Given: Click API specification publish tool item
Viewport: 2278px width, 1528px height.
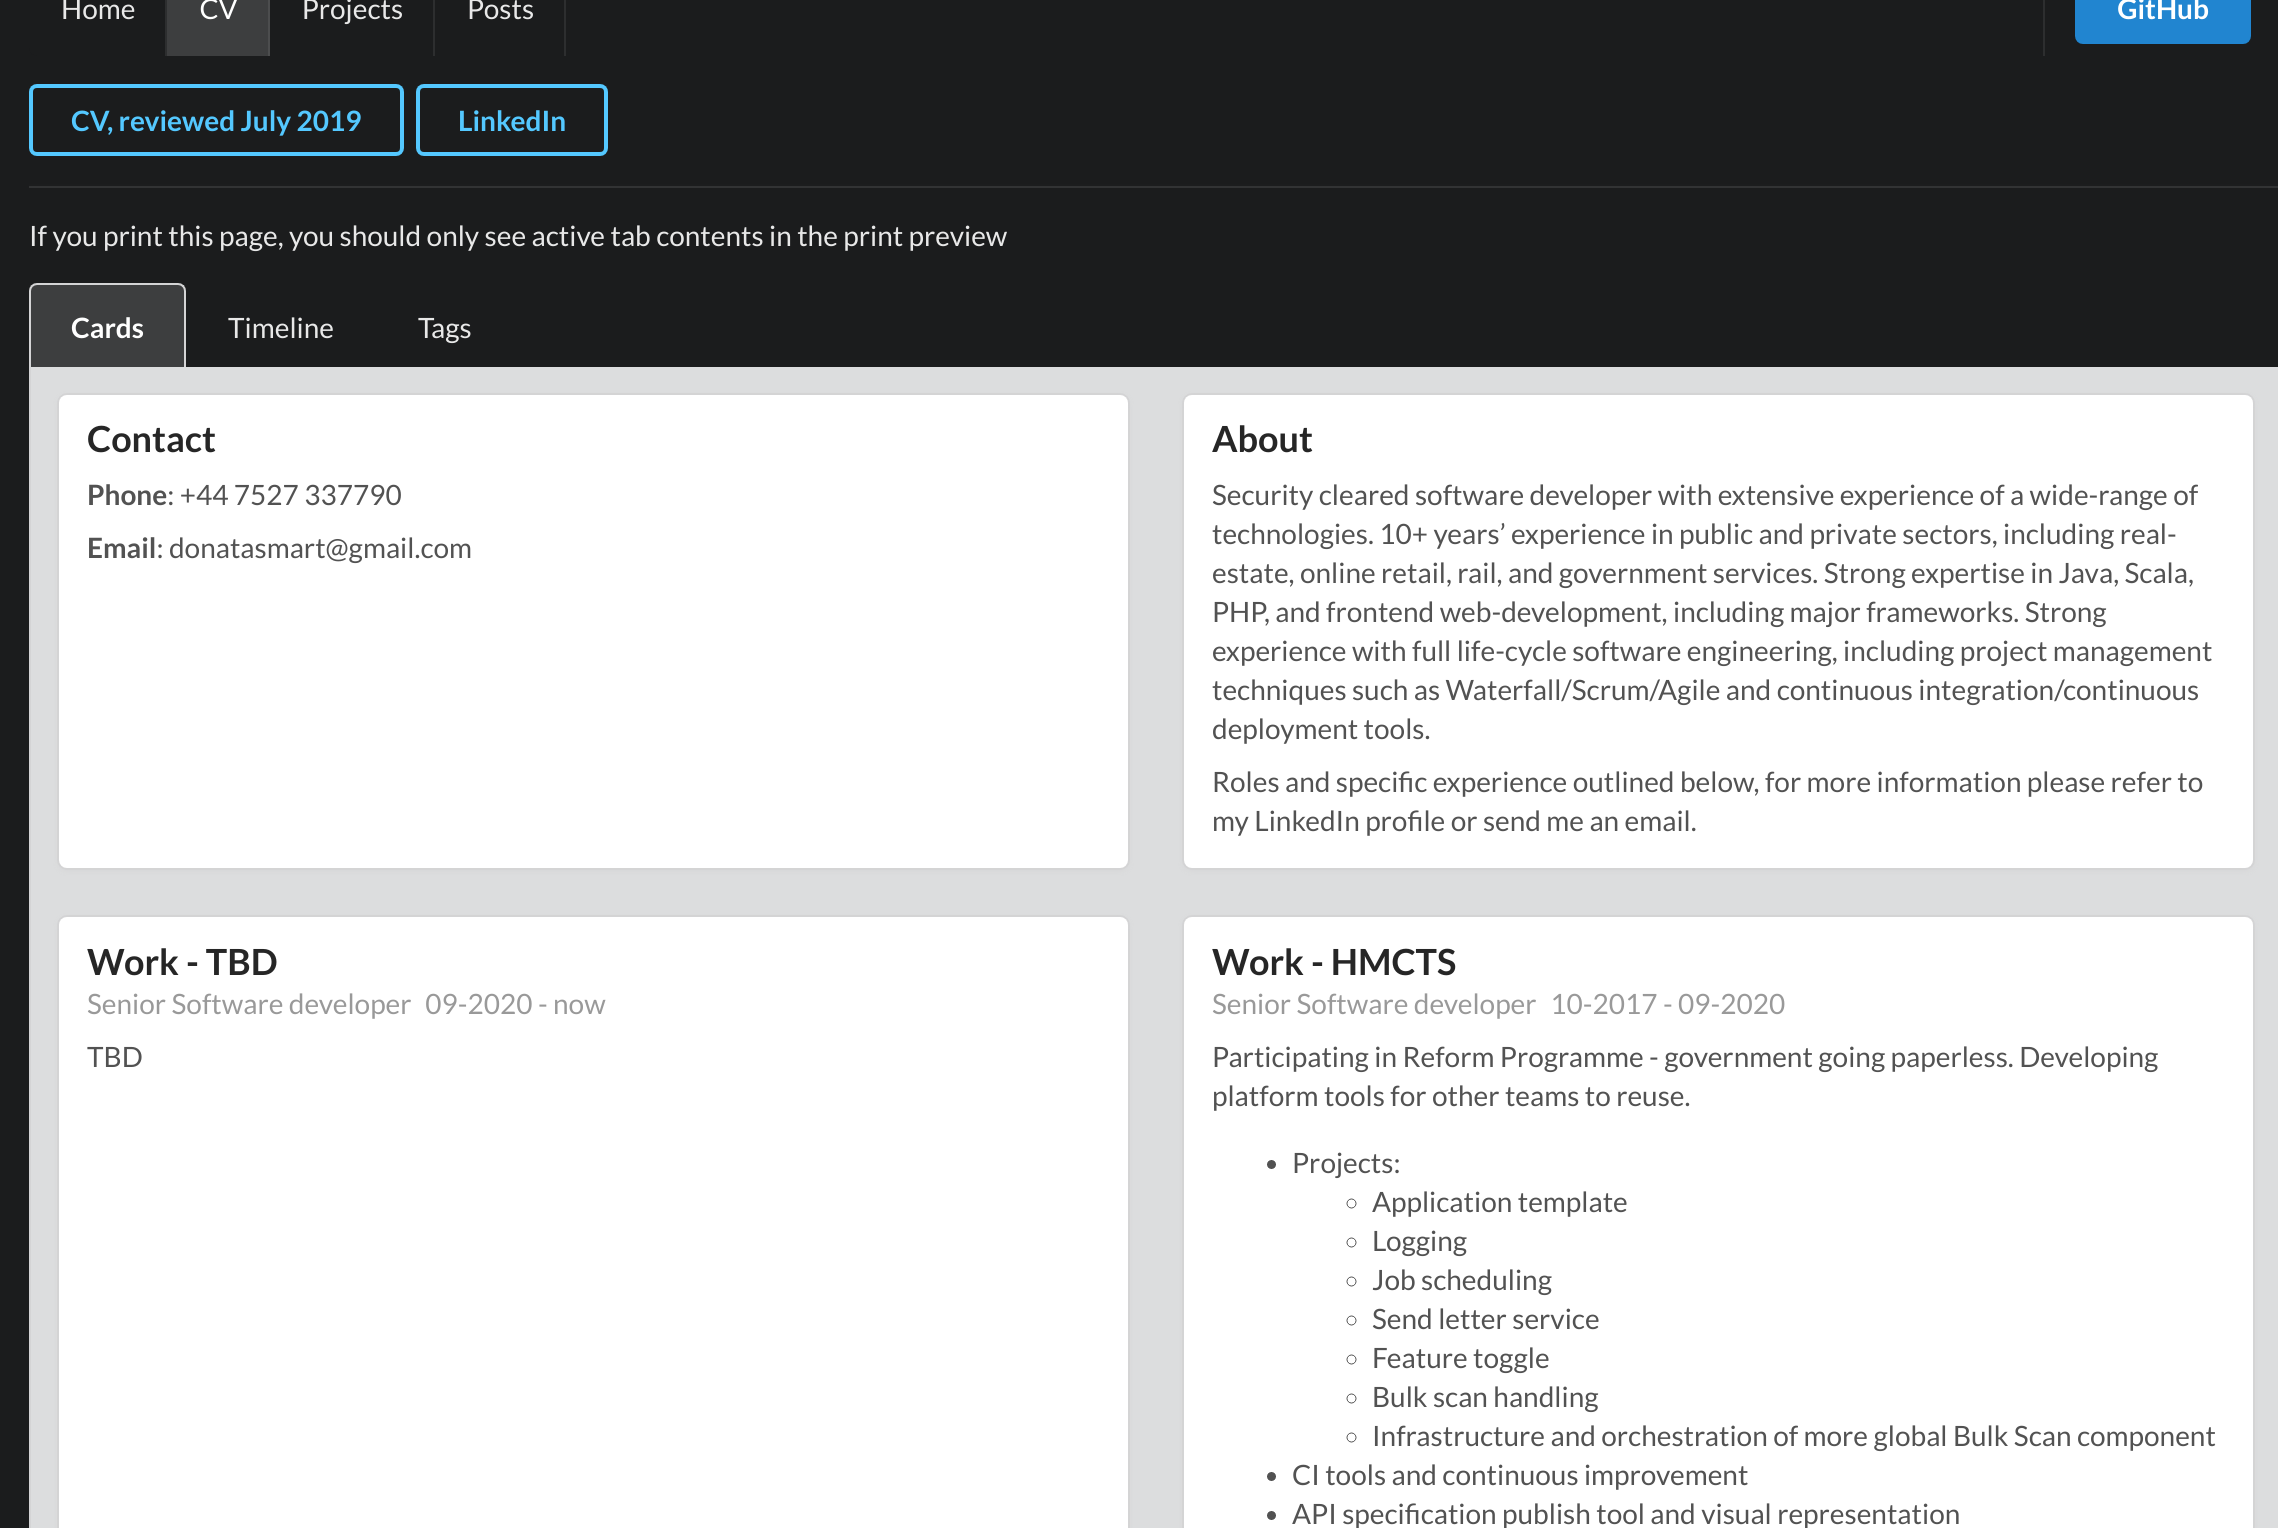Looking at the screenshot, I should (1625, 1513).
